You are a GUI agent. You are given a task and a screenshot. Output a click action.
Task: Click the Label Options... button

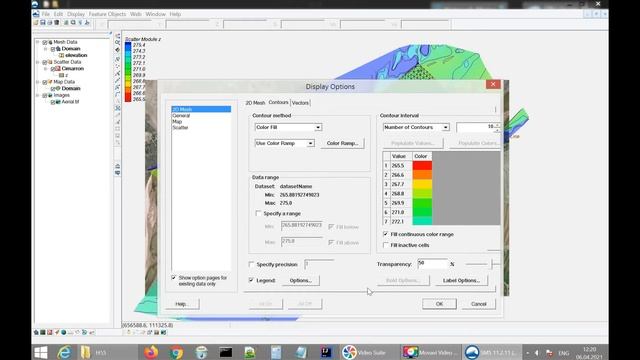(461, 280)
